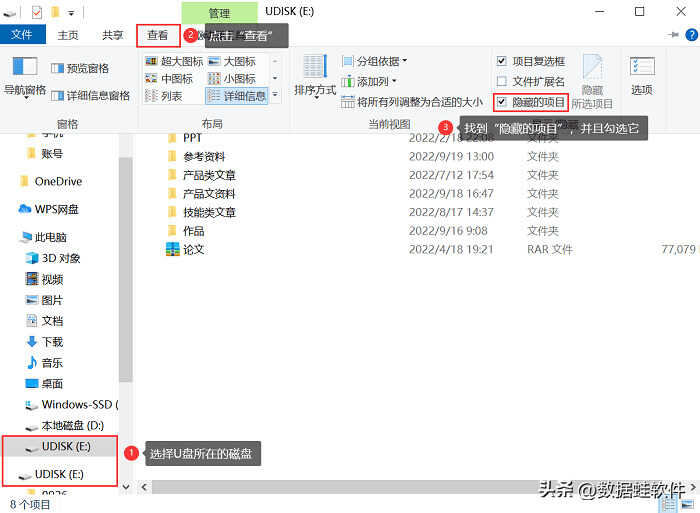Viewport: 700px width, 513px height.
Task: Click 将所有列调整为合适的大小 button
Action: coord(412,102)
